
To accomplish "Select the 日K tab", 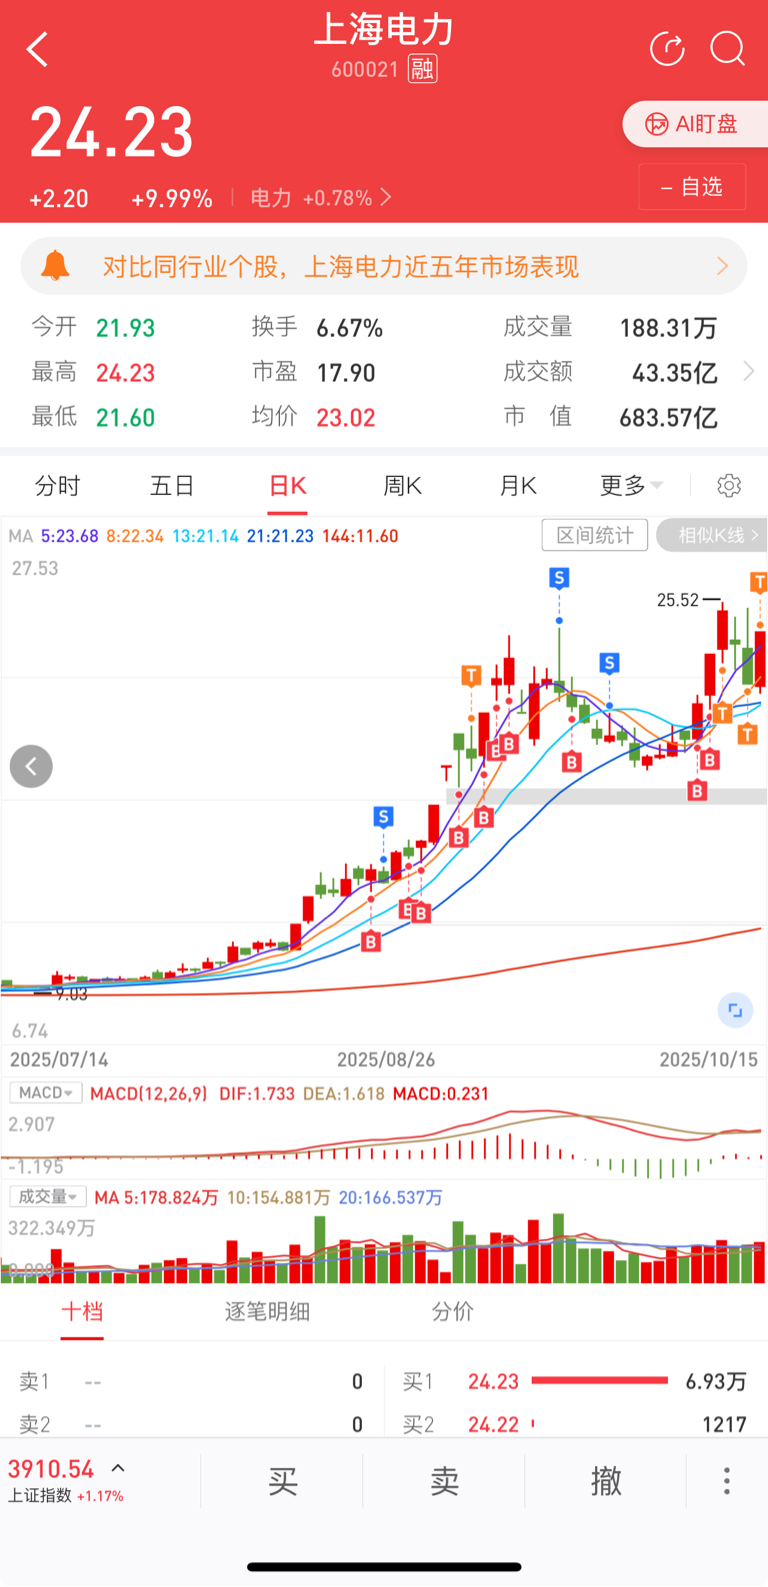I will 288,486.
